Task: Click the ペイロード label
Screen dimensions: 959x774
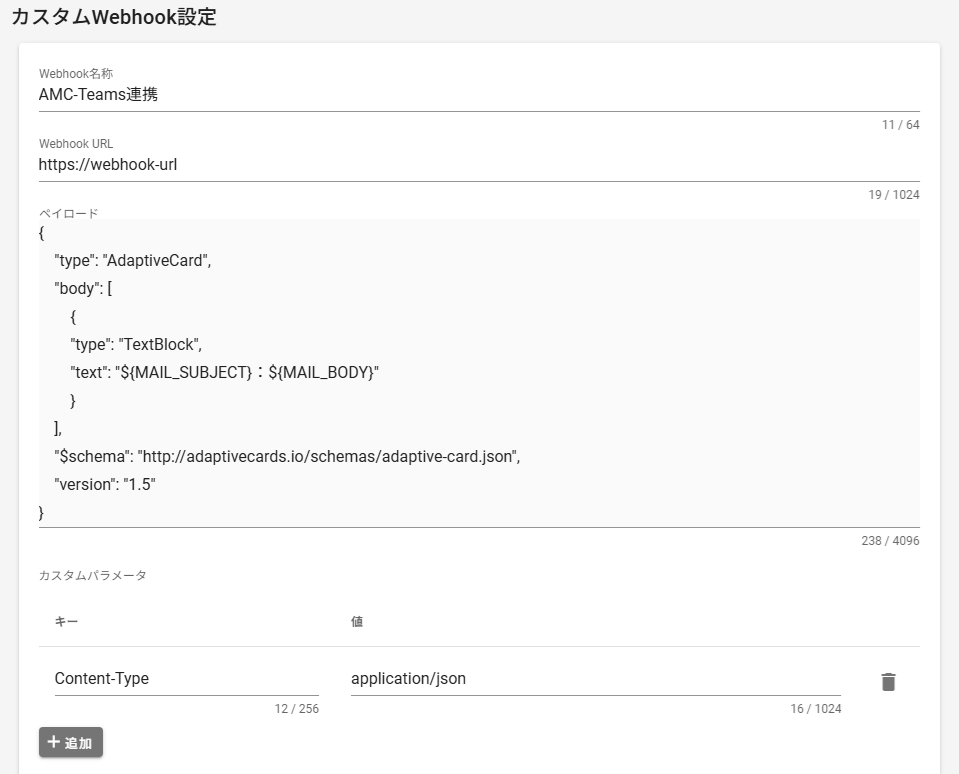Action: point(68,213)
